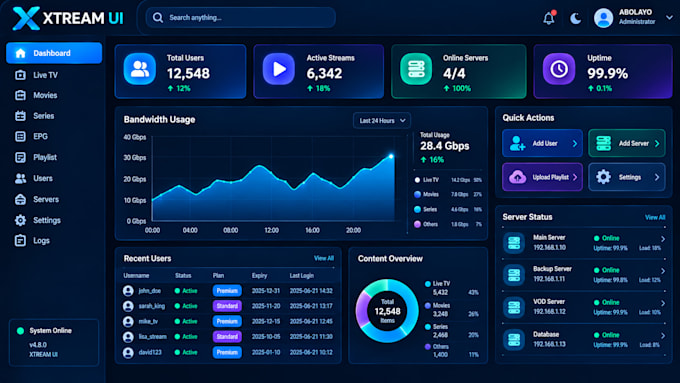The image size is (680, 383).
Task: Click the Add Server stack icon
Action: (x=603, y=143)
